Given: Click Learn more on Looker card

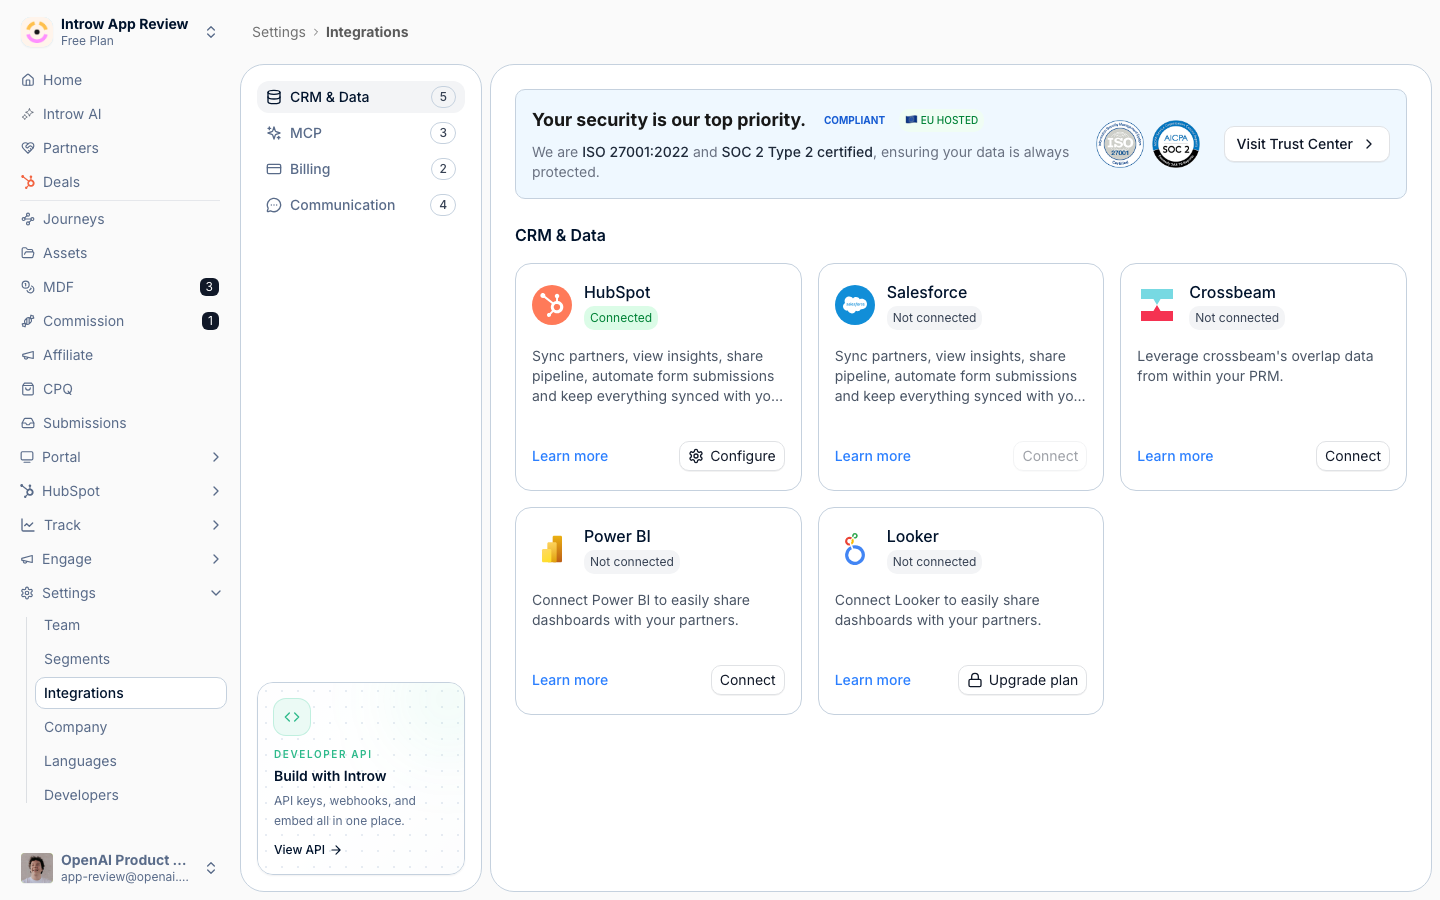Looking at the screenshot, I should tap(873, 680).
